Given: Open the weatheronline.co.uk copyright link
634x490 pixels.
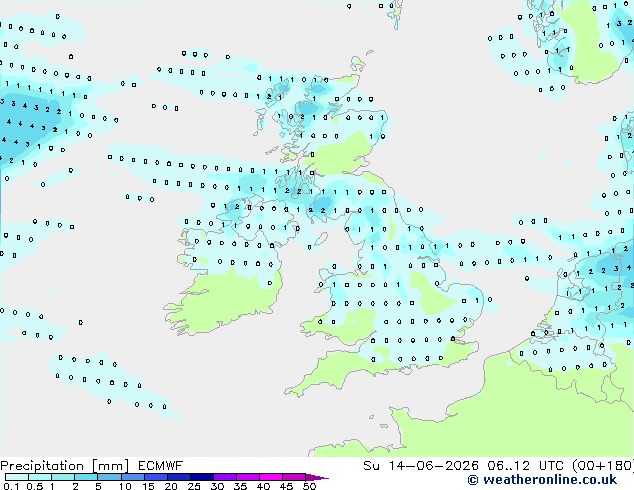Looking at the screenshot, I should [542, 480].
